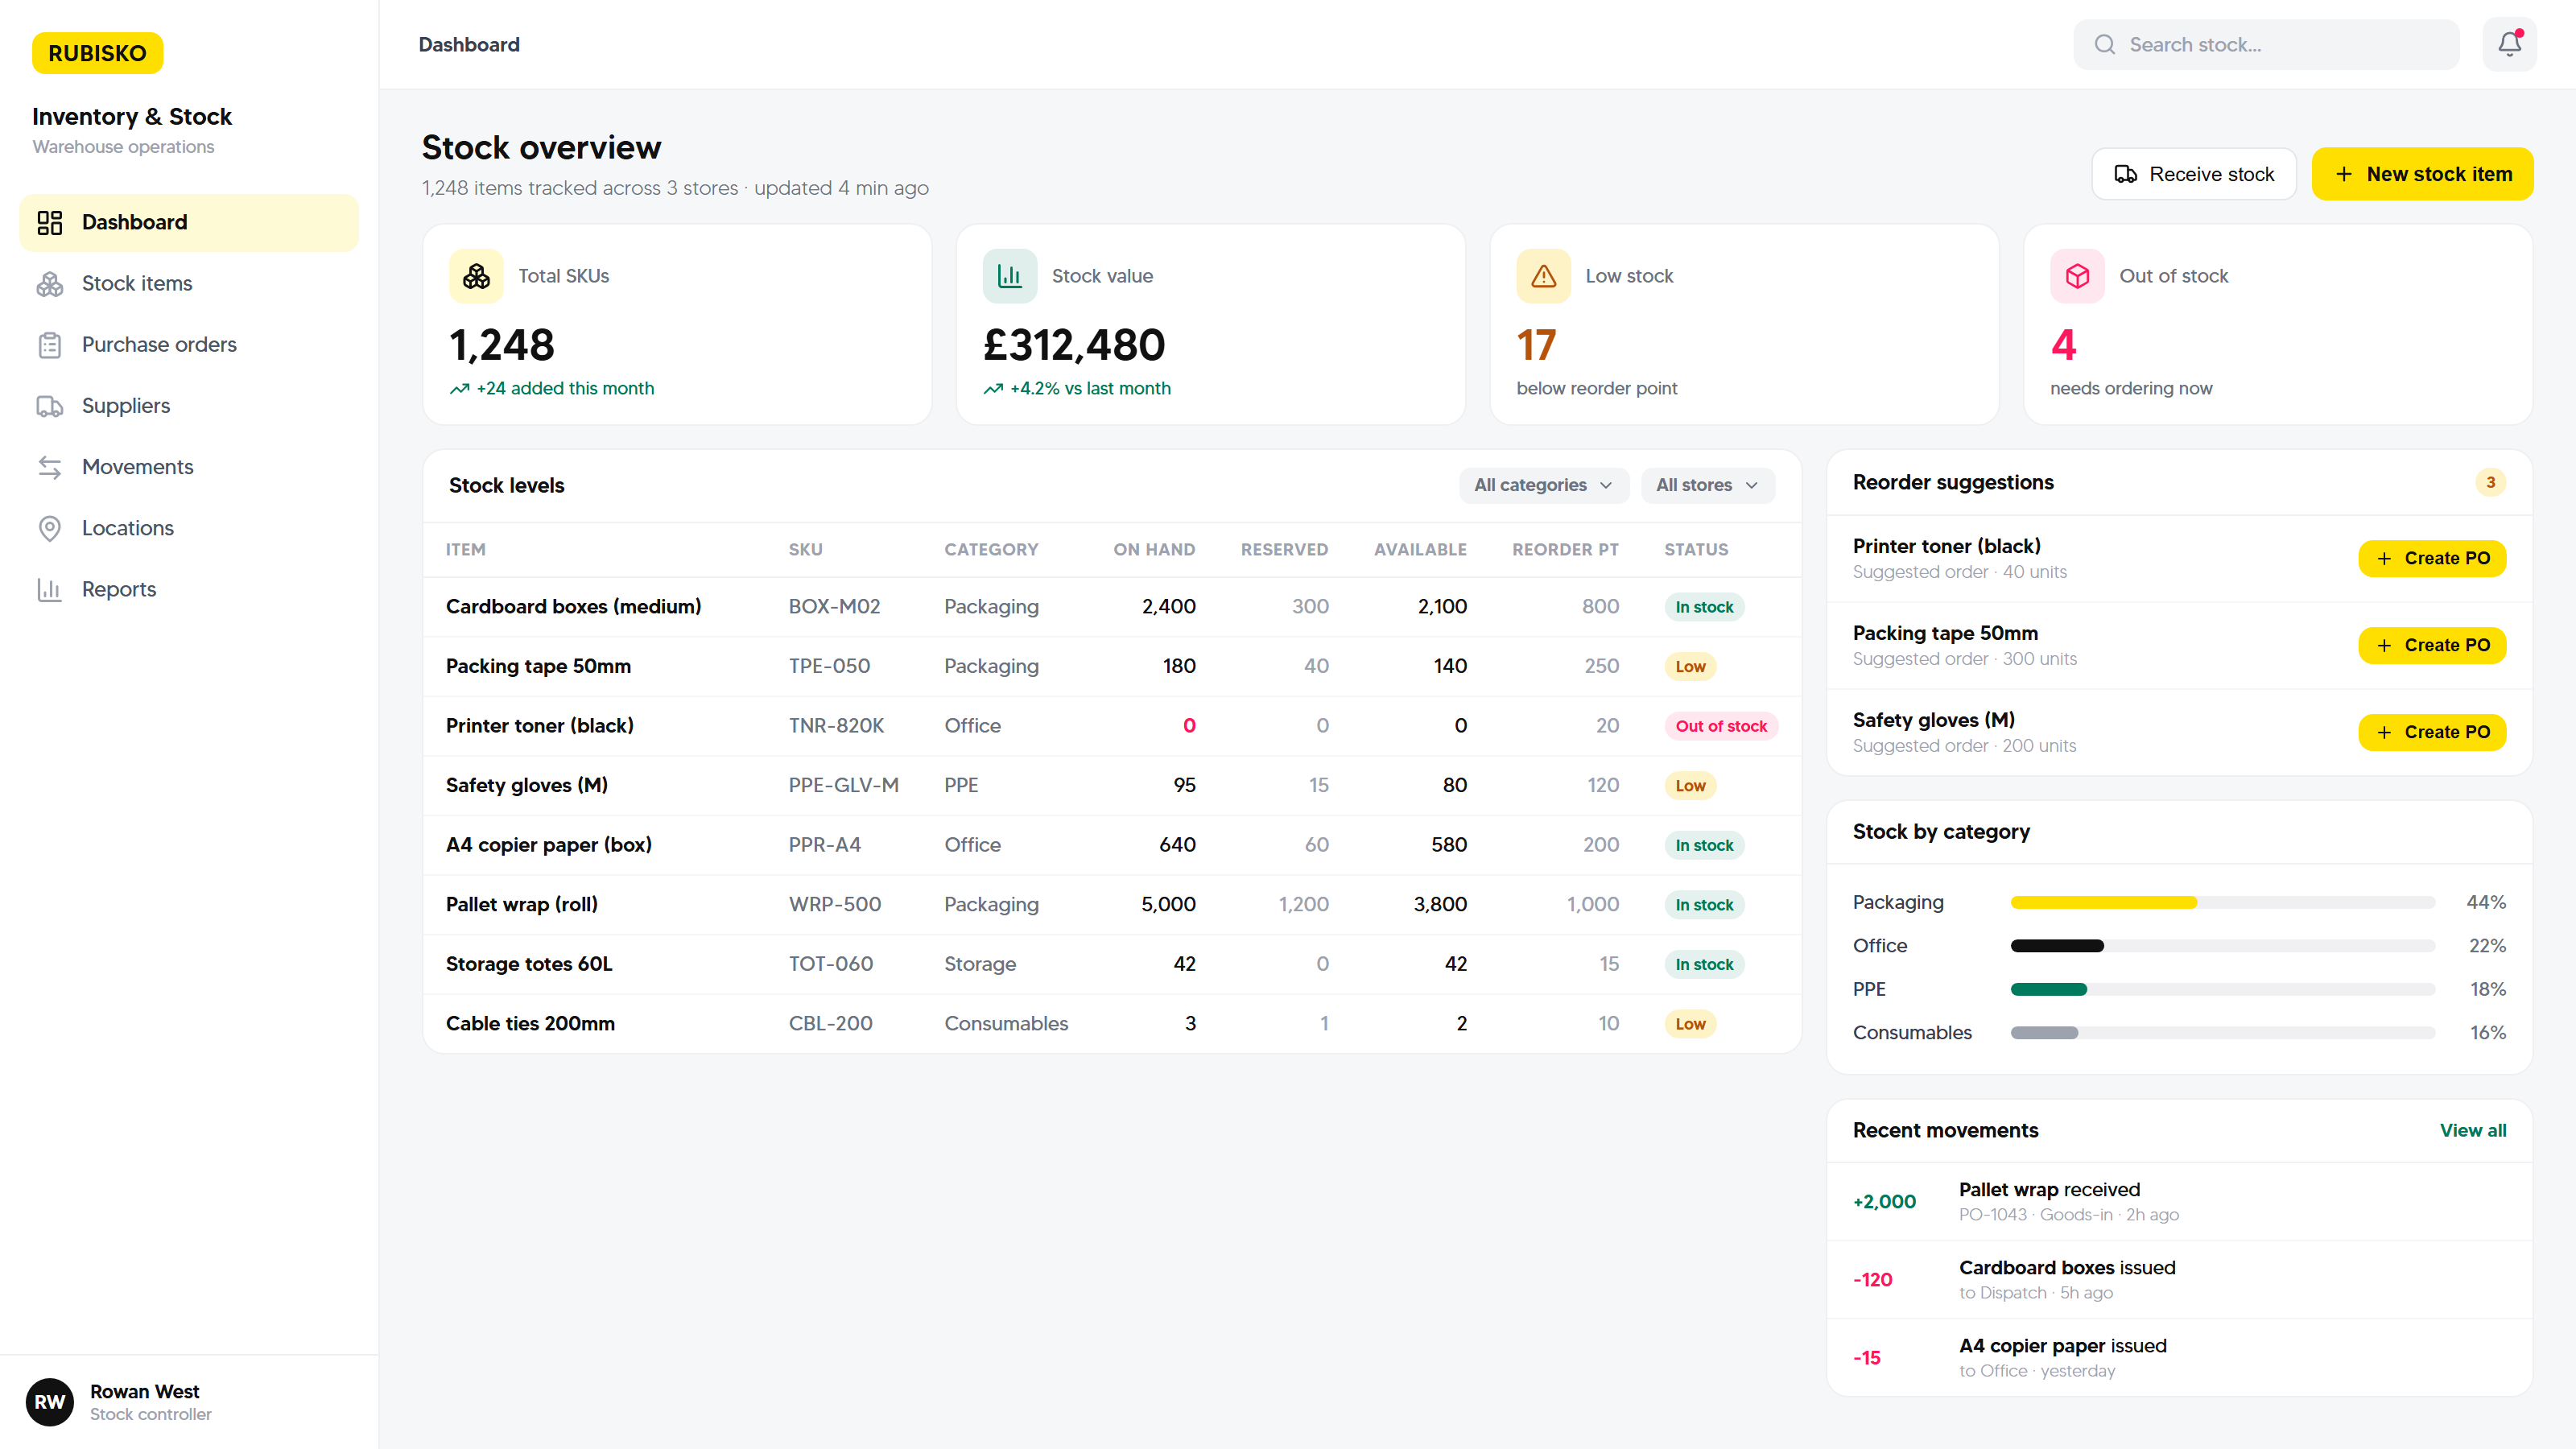Click the trend arrow beside +4.2% vs last month

tap(993, 389)
